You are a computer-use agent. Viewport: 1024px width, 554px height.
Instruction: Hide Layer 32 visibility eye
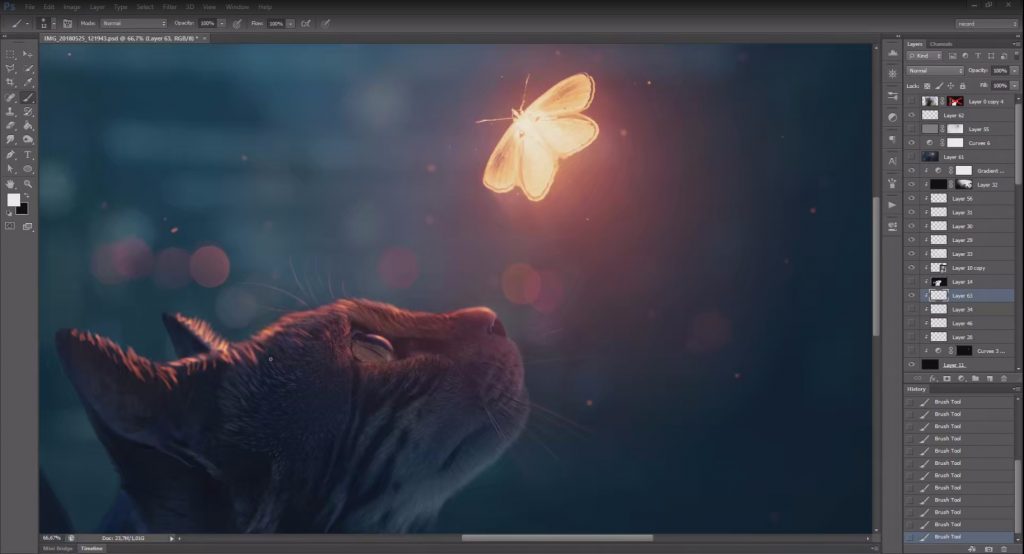(x=912, y=184)
